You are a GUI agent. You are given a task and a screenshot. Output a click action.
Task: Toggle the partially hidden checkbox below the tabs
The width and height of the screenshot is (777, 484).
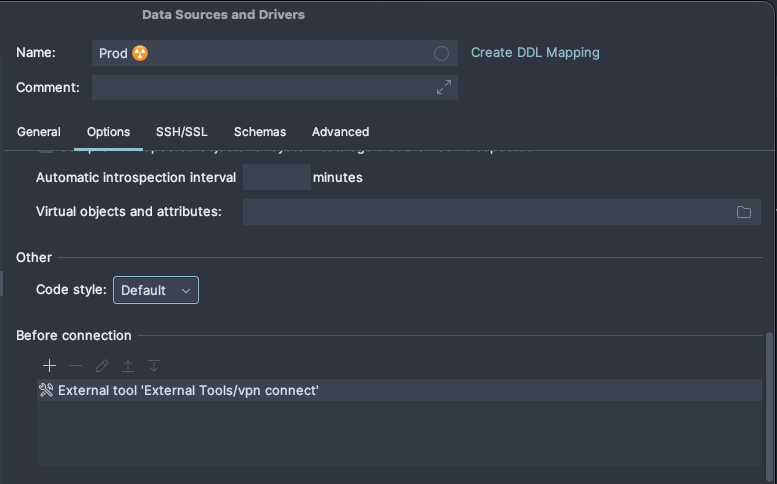pyautogui.click(x=46, y=150)
